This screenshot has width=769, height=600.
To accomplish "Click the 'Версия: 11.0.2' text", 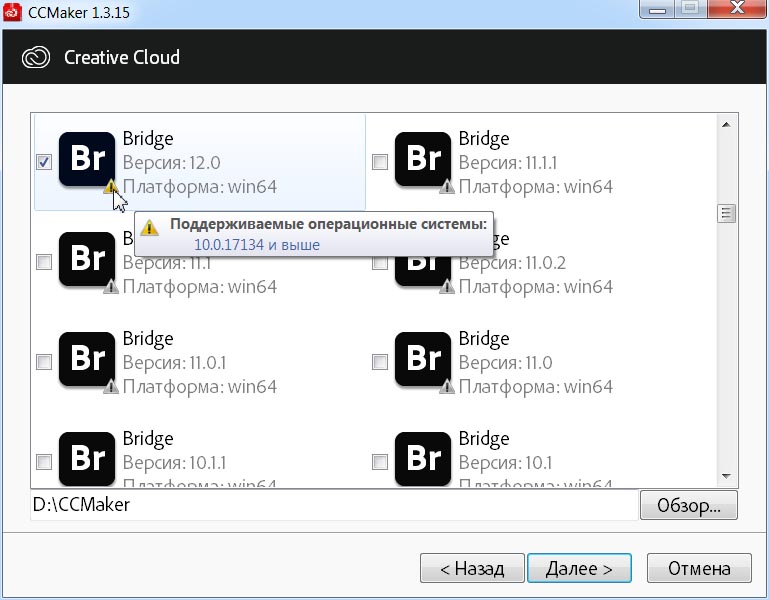I will click(x=513, y=263).
